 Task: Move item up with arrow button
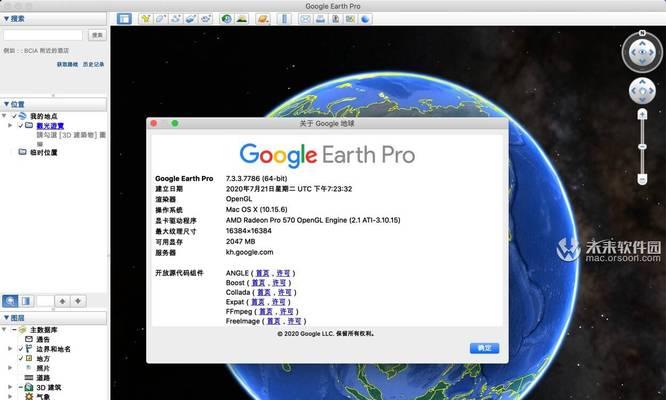(62, 301)
